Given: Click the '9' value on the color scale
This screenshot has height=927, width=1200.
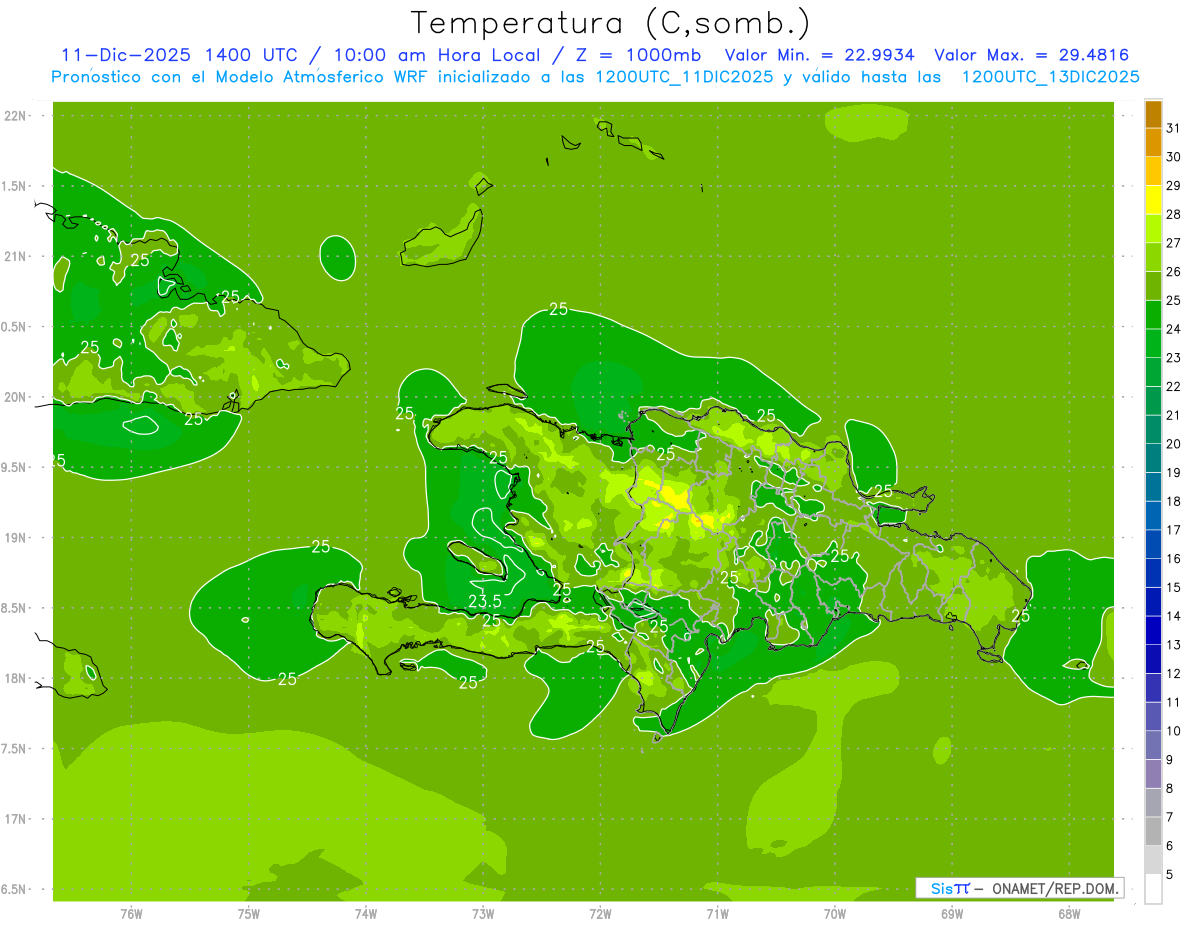Looking at the screenshot, I should coord(1170,760).
